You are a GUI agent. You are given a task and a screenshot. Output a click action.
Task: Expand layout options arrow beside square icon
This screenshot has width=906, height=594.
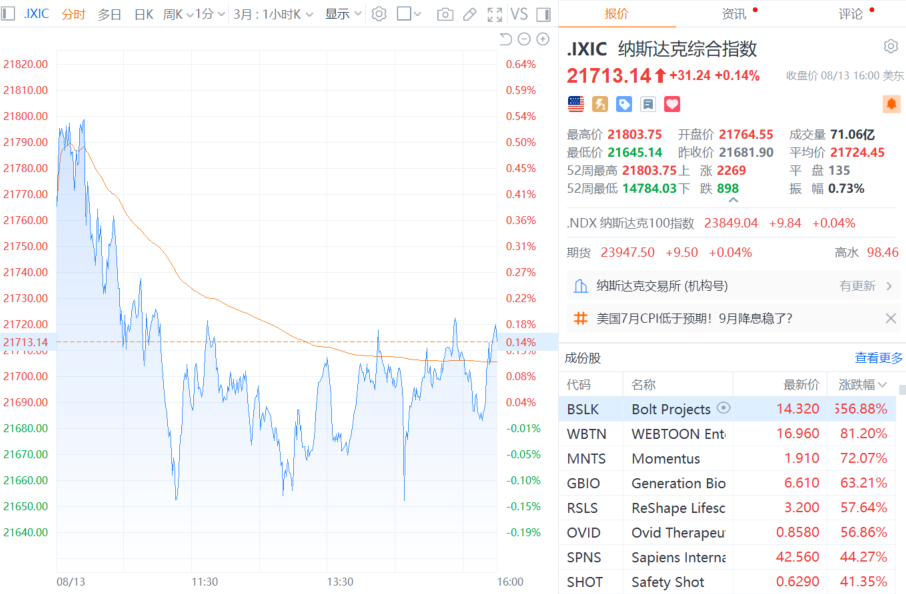pyautogui.click(x=418, y=14)
